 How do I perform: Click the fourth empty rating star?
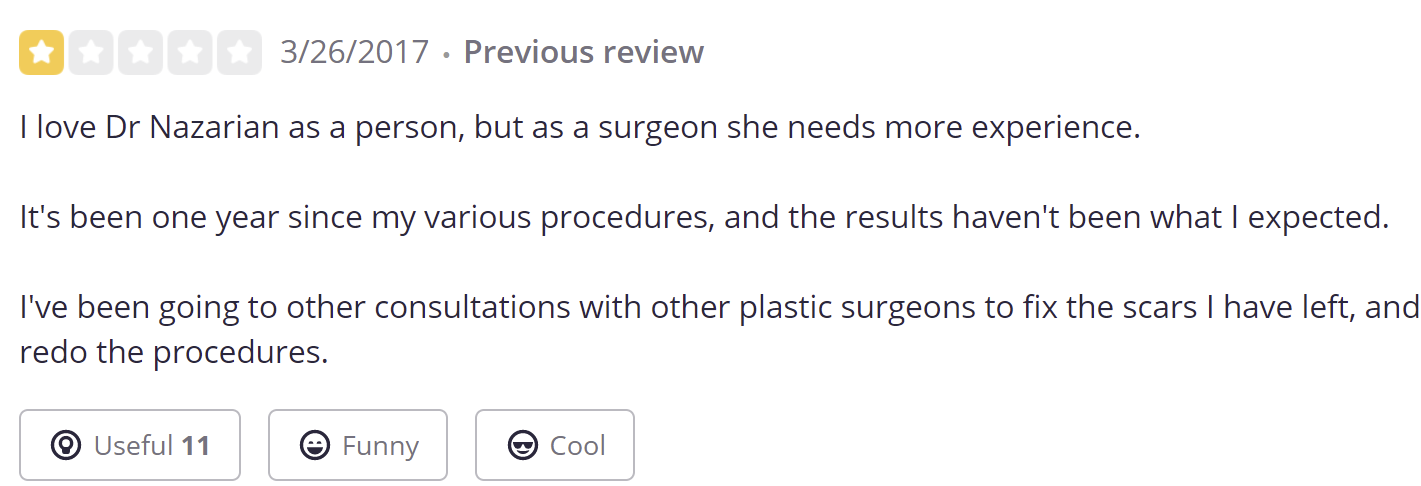[x=190, y=52]
